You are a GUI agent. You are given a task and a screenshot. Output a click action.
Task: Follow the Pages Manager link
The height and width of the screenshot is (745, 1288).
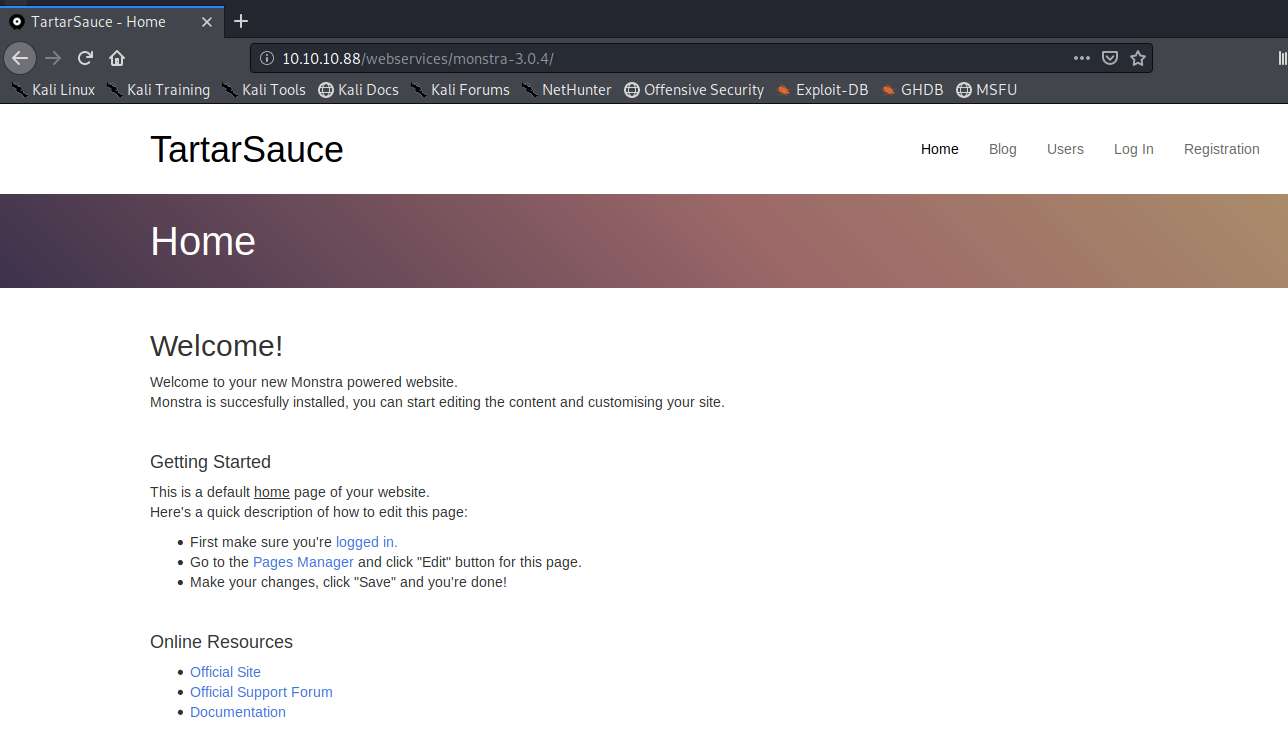coord(303,562)
